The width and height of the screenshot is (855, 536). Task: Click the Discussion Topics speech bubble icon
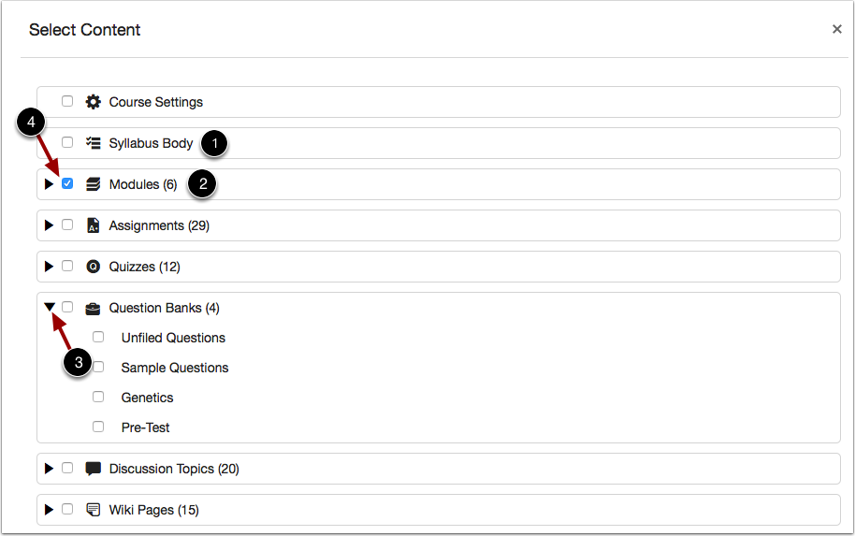[93, 469]
